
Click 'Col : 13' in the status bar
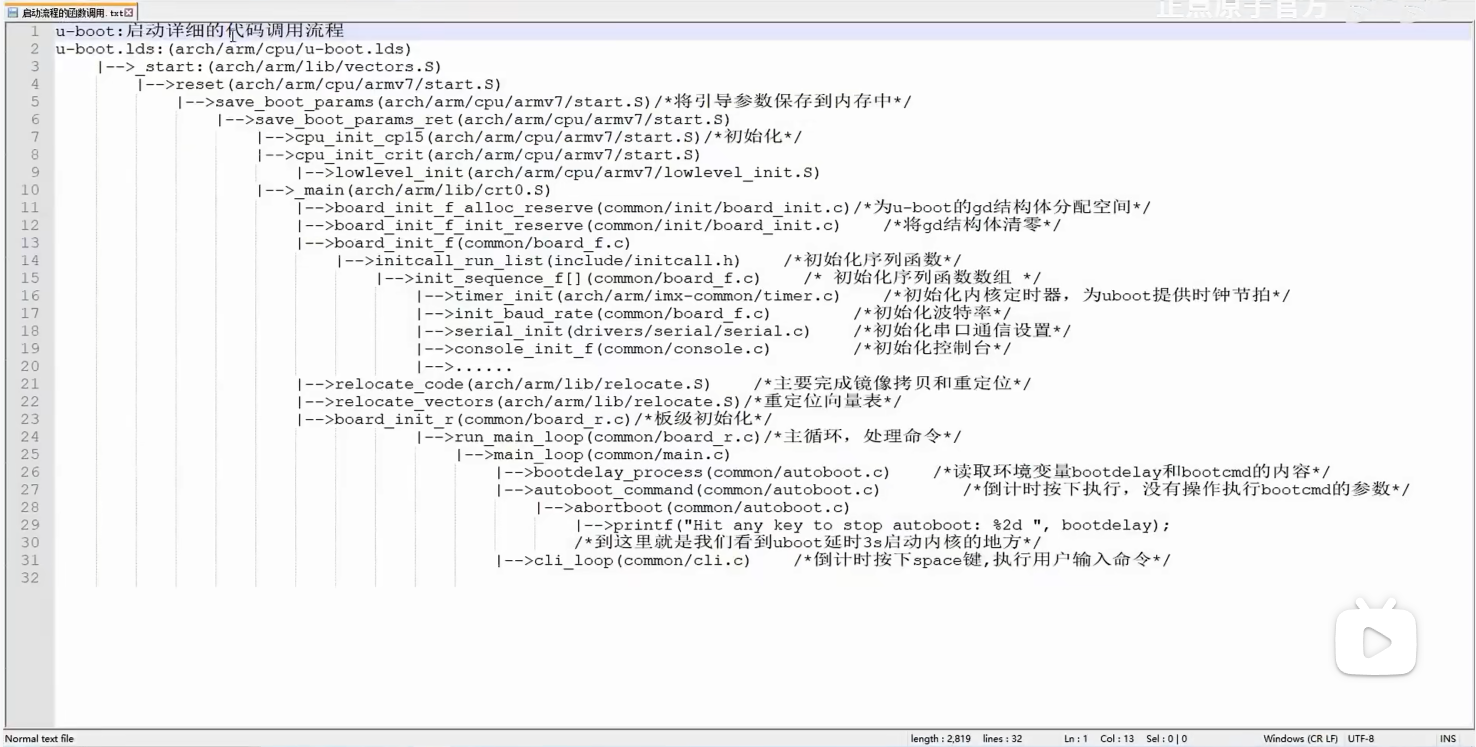(x=1117, y=739)
